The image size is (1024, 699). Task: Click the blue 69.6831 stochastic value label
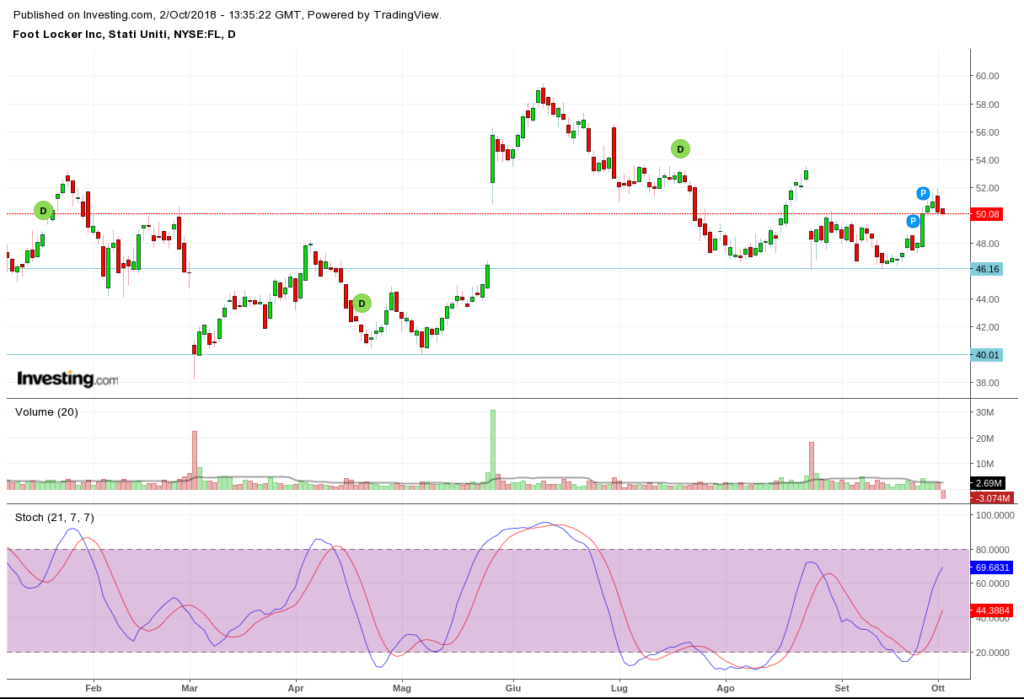coord(992,568)
